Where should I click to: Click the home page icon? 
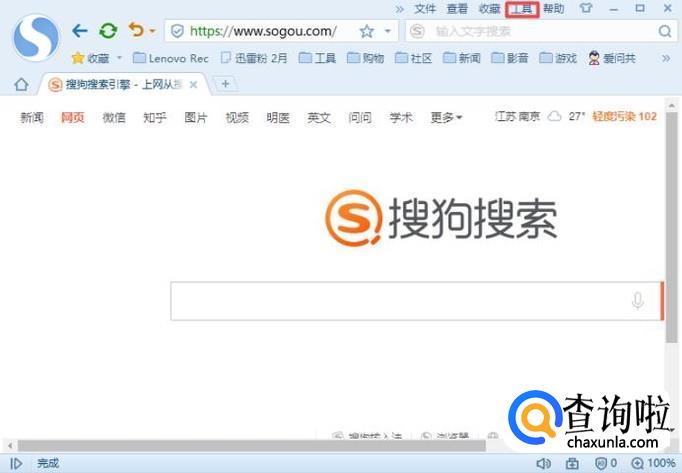click(21, 84)
